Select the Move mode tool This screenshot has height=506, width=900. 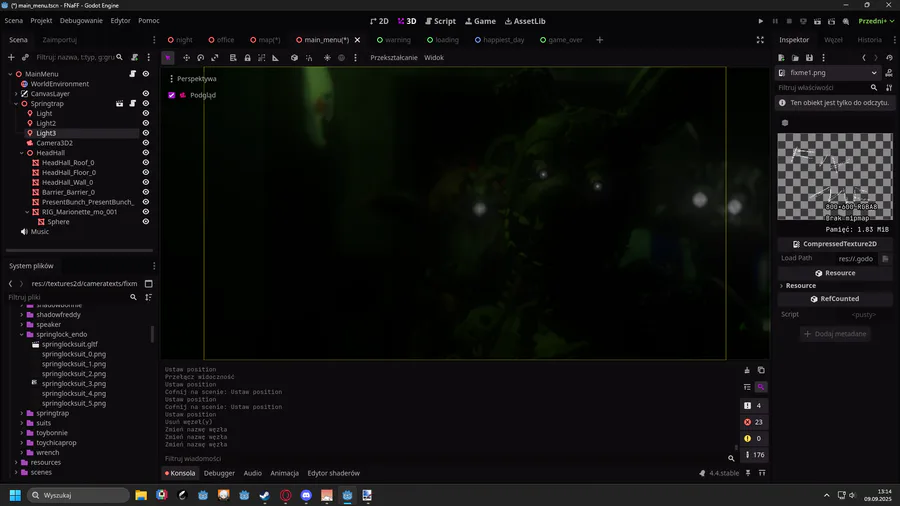pyautogui.click(x=187, y=57)
